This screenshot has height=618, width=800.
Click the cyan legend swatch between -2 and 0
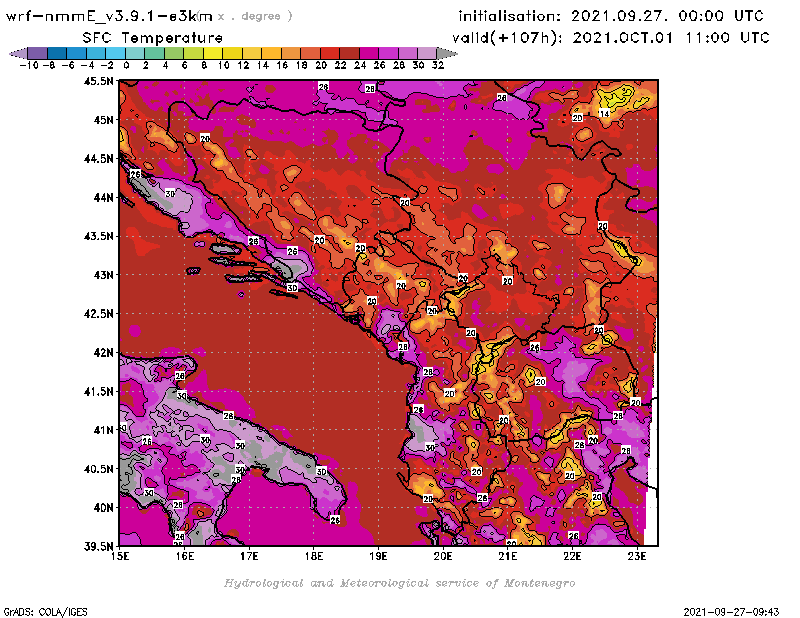coord(115,53)
